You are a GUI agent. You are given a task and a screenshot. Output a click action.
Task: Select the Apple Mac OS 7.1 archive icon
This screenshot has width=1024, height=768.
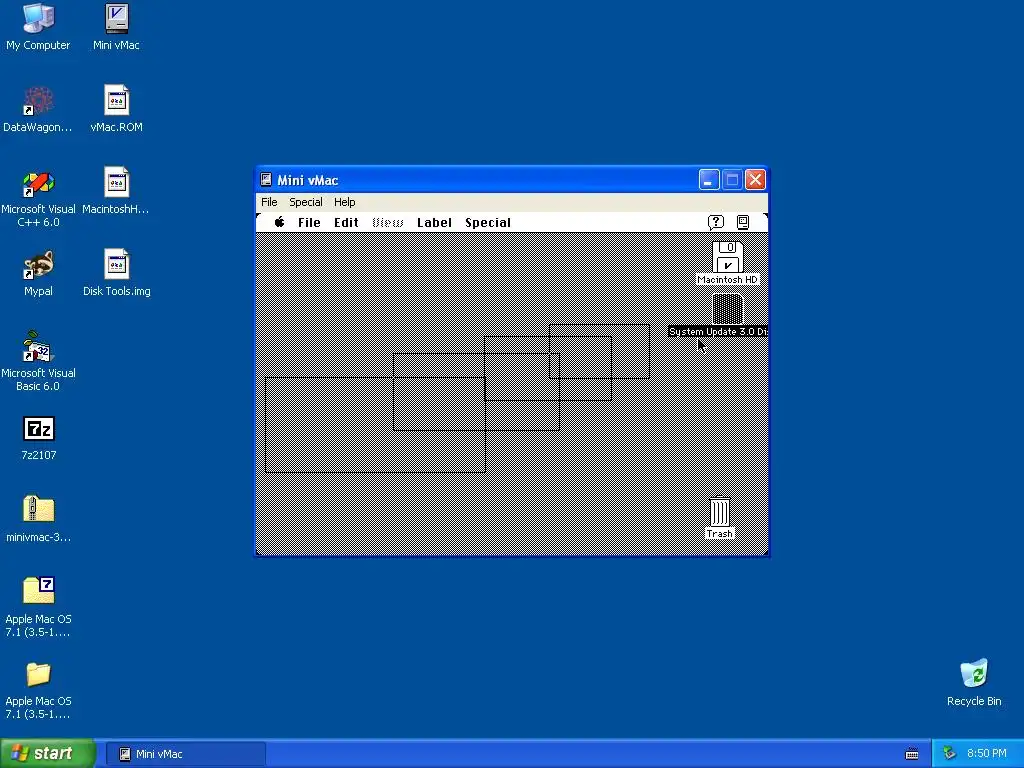pos(38,607)
